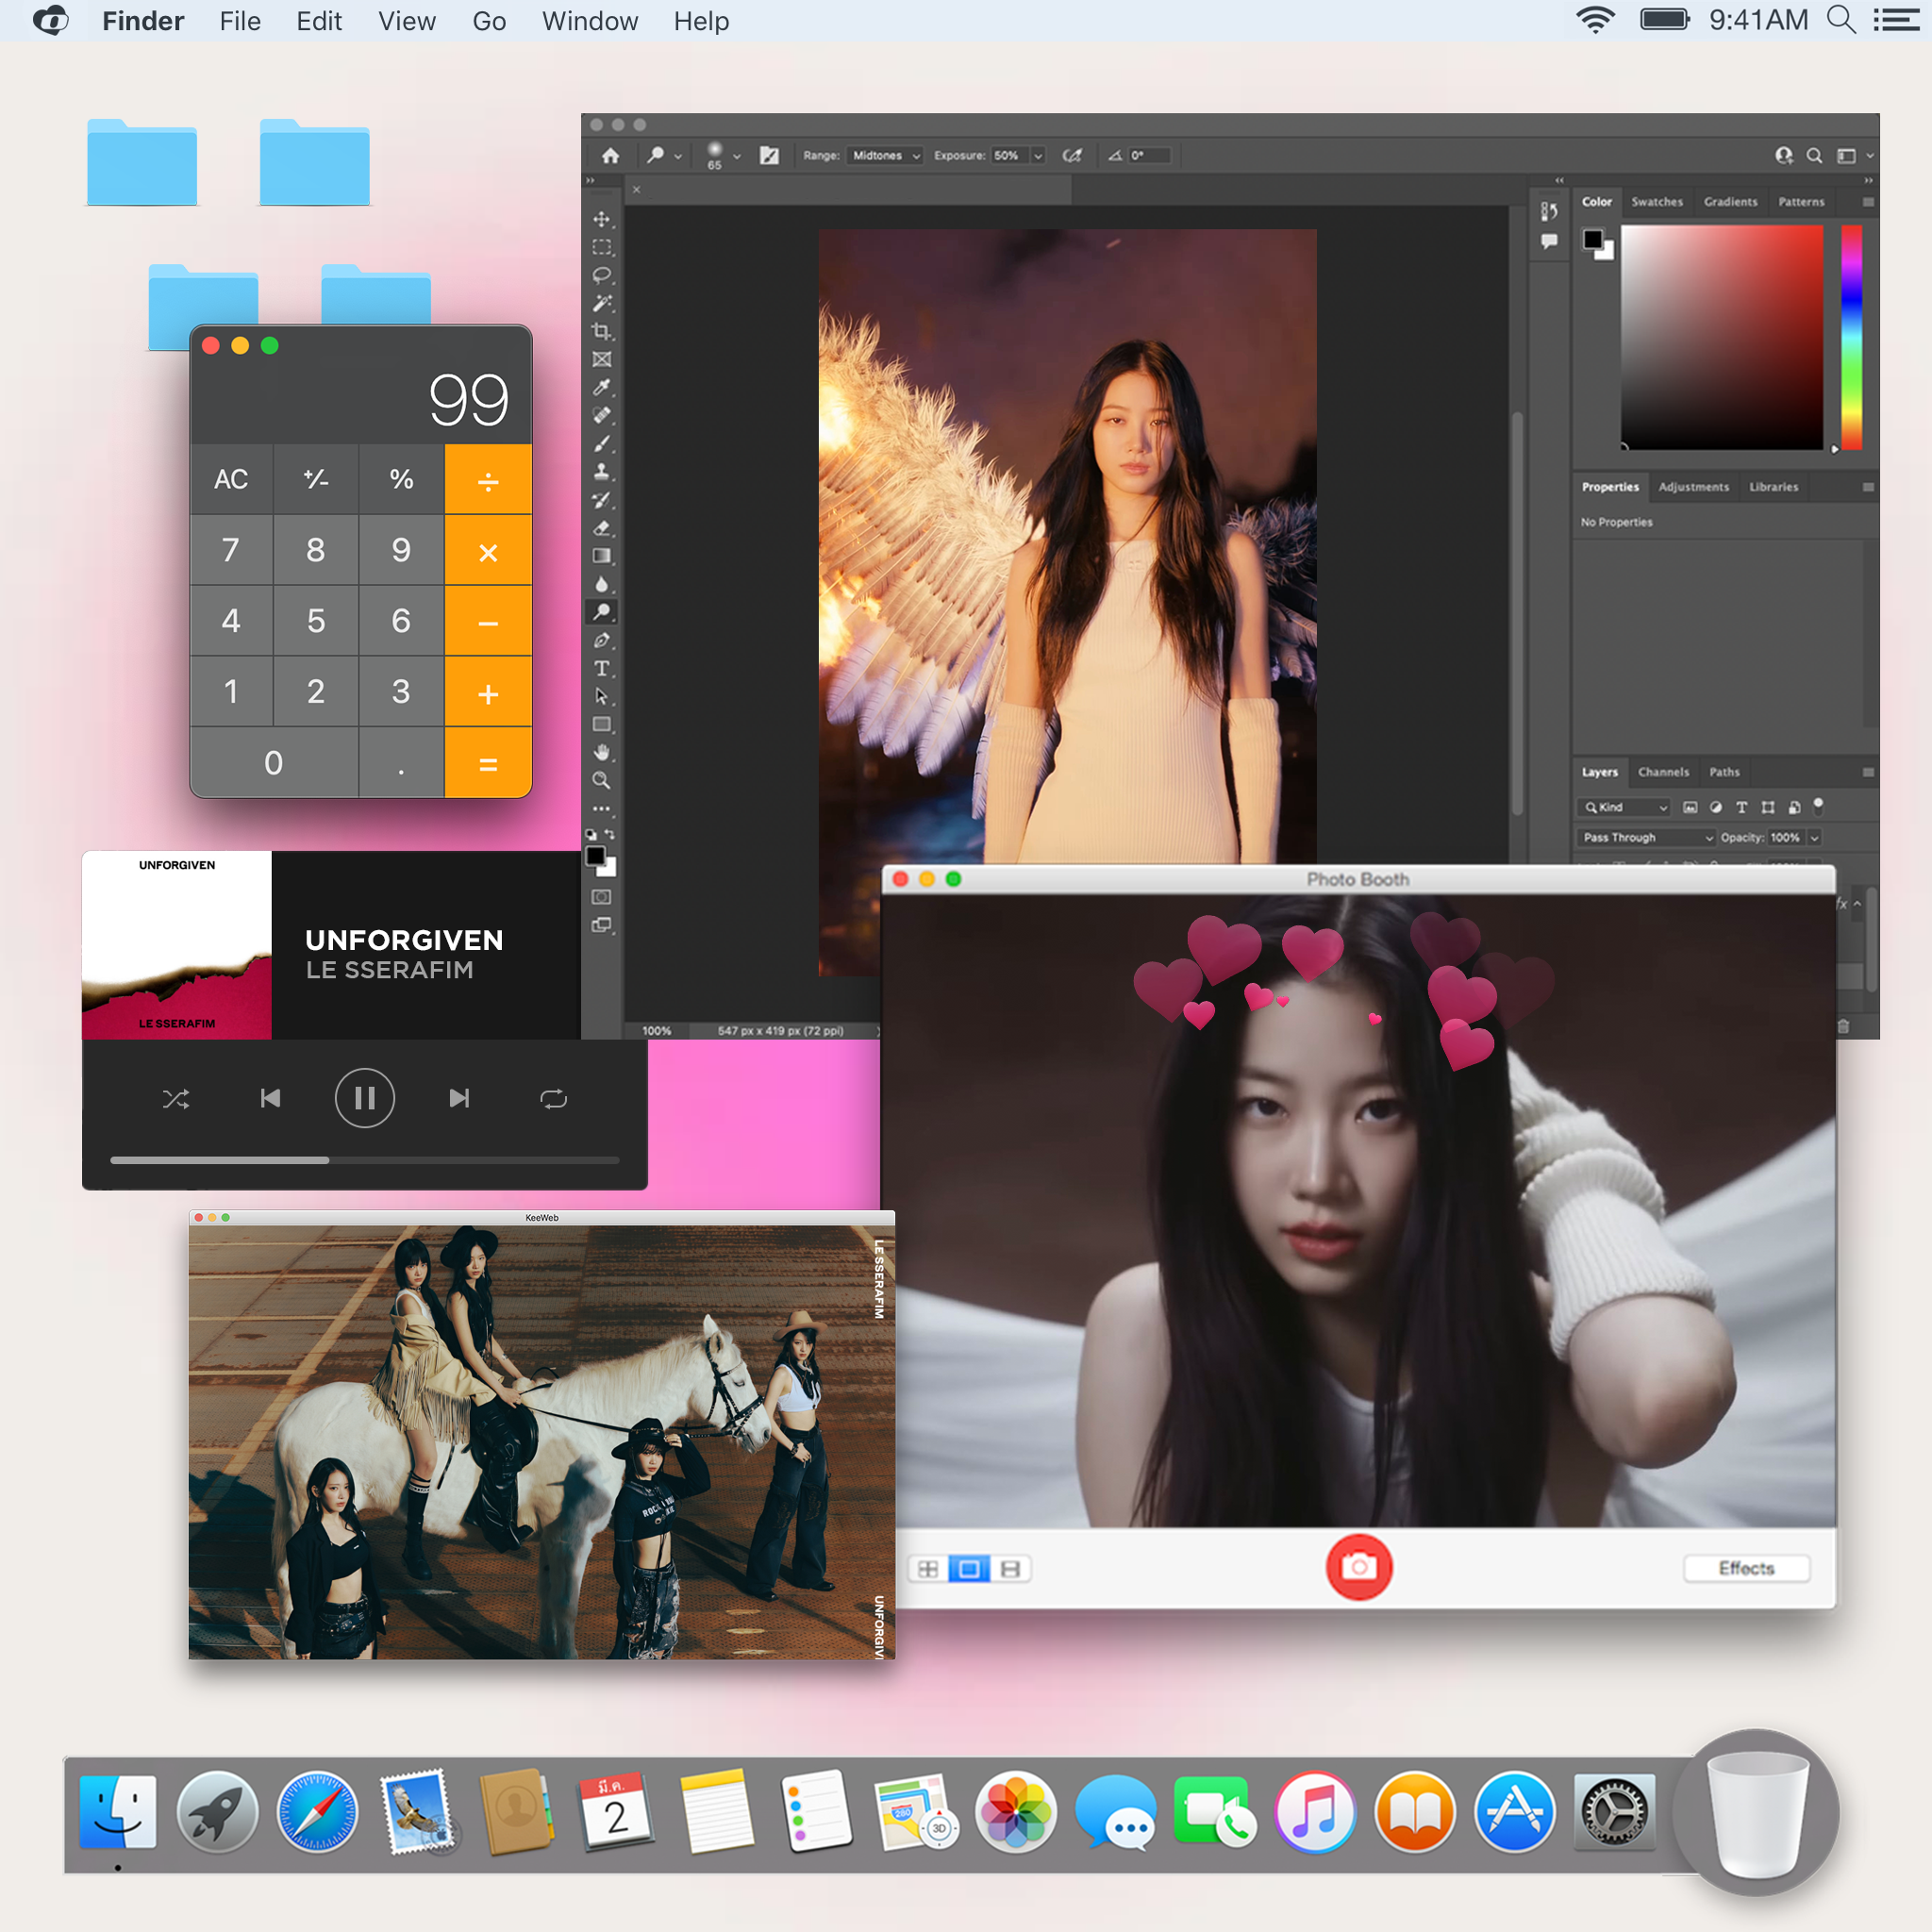Choose the Type tool
Screen dimensions: 1932x1932
point(601,668)
